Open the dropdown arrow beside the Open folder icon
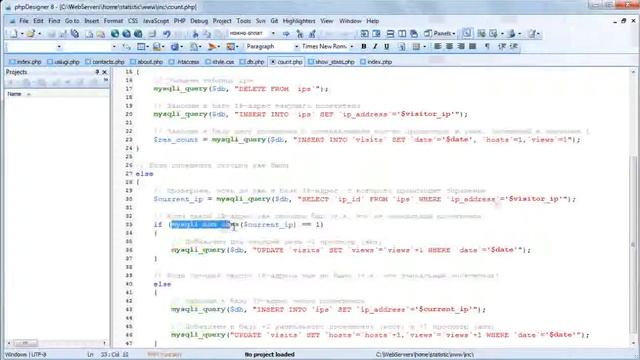This screenshot has height=360, width=640. click(x=39, y=34)
